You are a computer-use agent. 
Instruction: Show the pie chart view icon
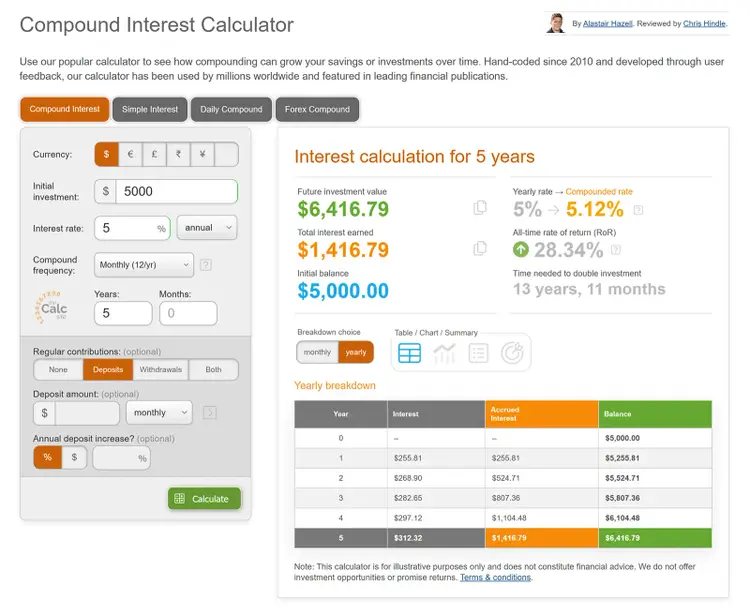pos(512,353)
